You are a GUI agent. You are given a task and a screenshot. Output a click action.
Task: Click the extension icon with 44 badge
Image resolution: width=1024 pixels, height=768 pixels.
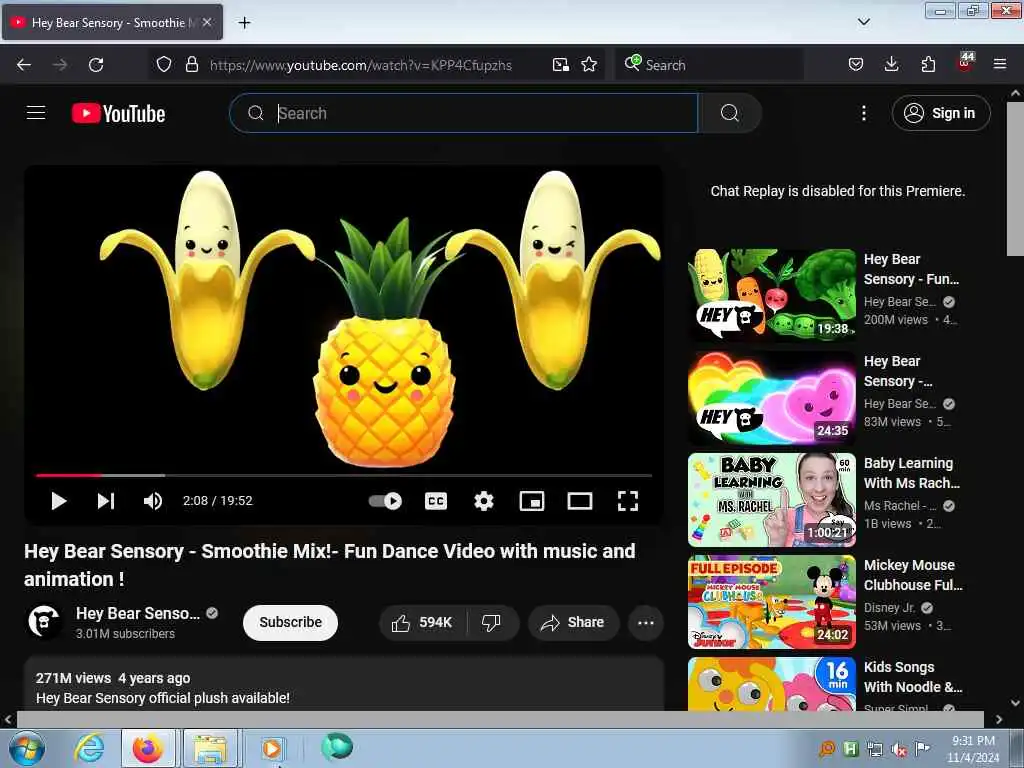pyautogui.click(x=965, y=63)
